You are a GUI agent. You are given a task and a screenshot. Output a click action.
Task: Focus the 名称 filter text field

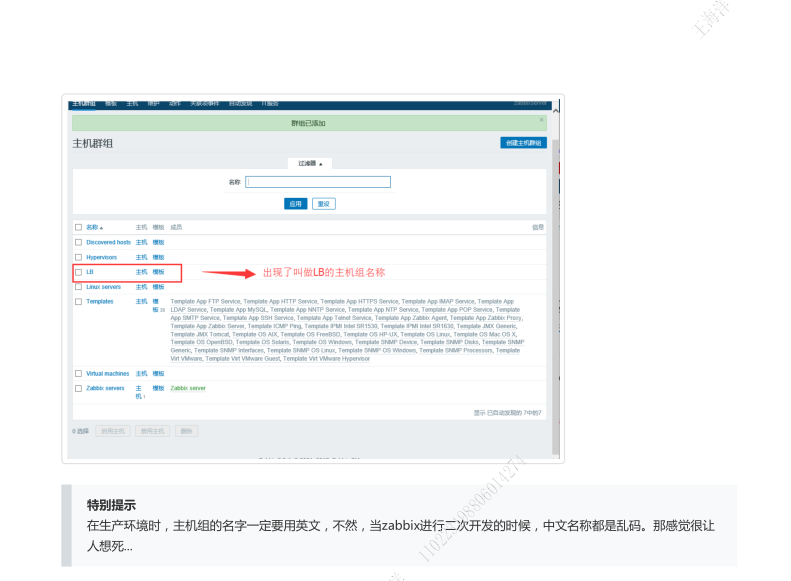click(x=318, y=182)
